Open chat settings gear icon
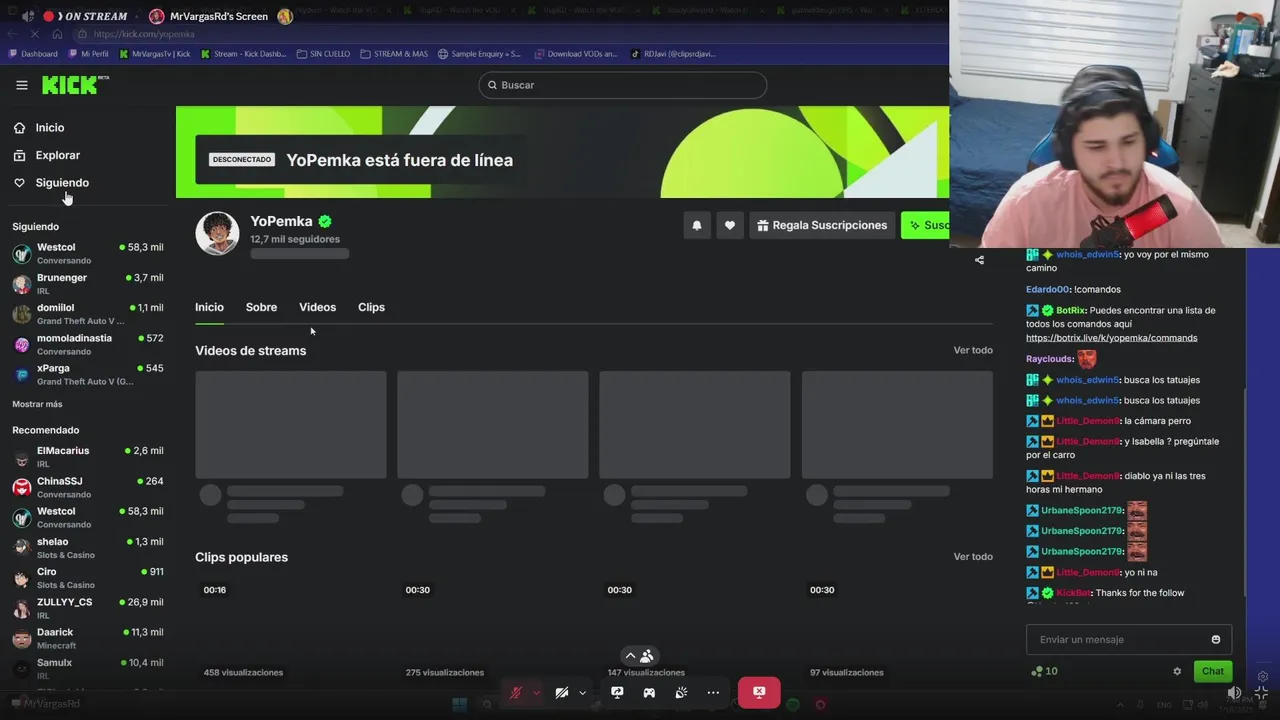Screen dimensions: 1280x720 pos(1177,672)
